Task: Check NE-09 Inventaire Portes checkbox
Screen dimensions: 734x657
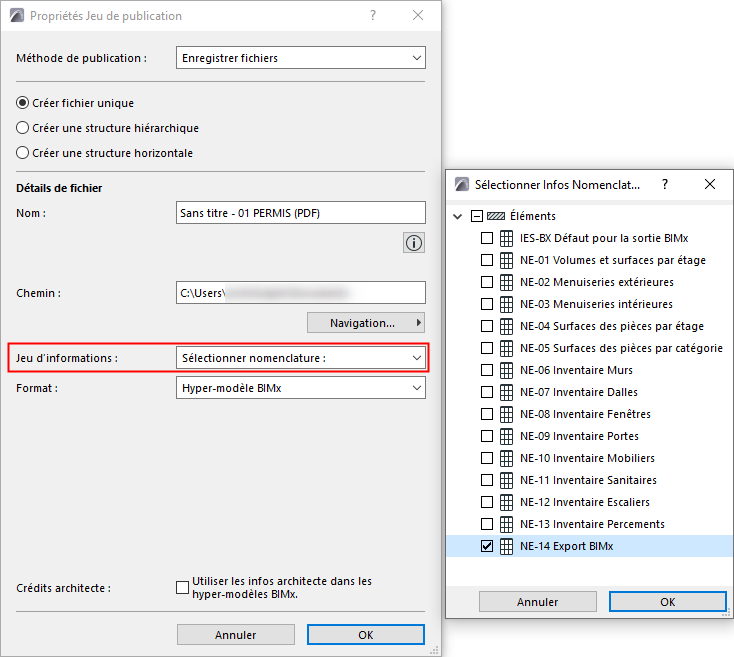Action: (487, 436)
